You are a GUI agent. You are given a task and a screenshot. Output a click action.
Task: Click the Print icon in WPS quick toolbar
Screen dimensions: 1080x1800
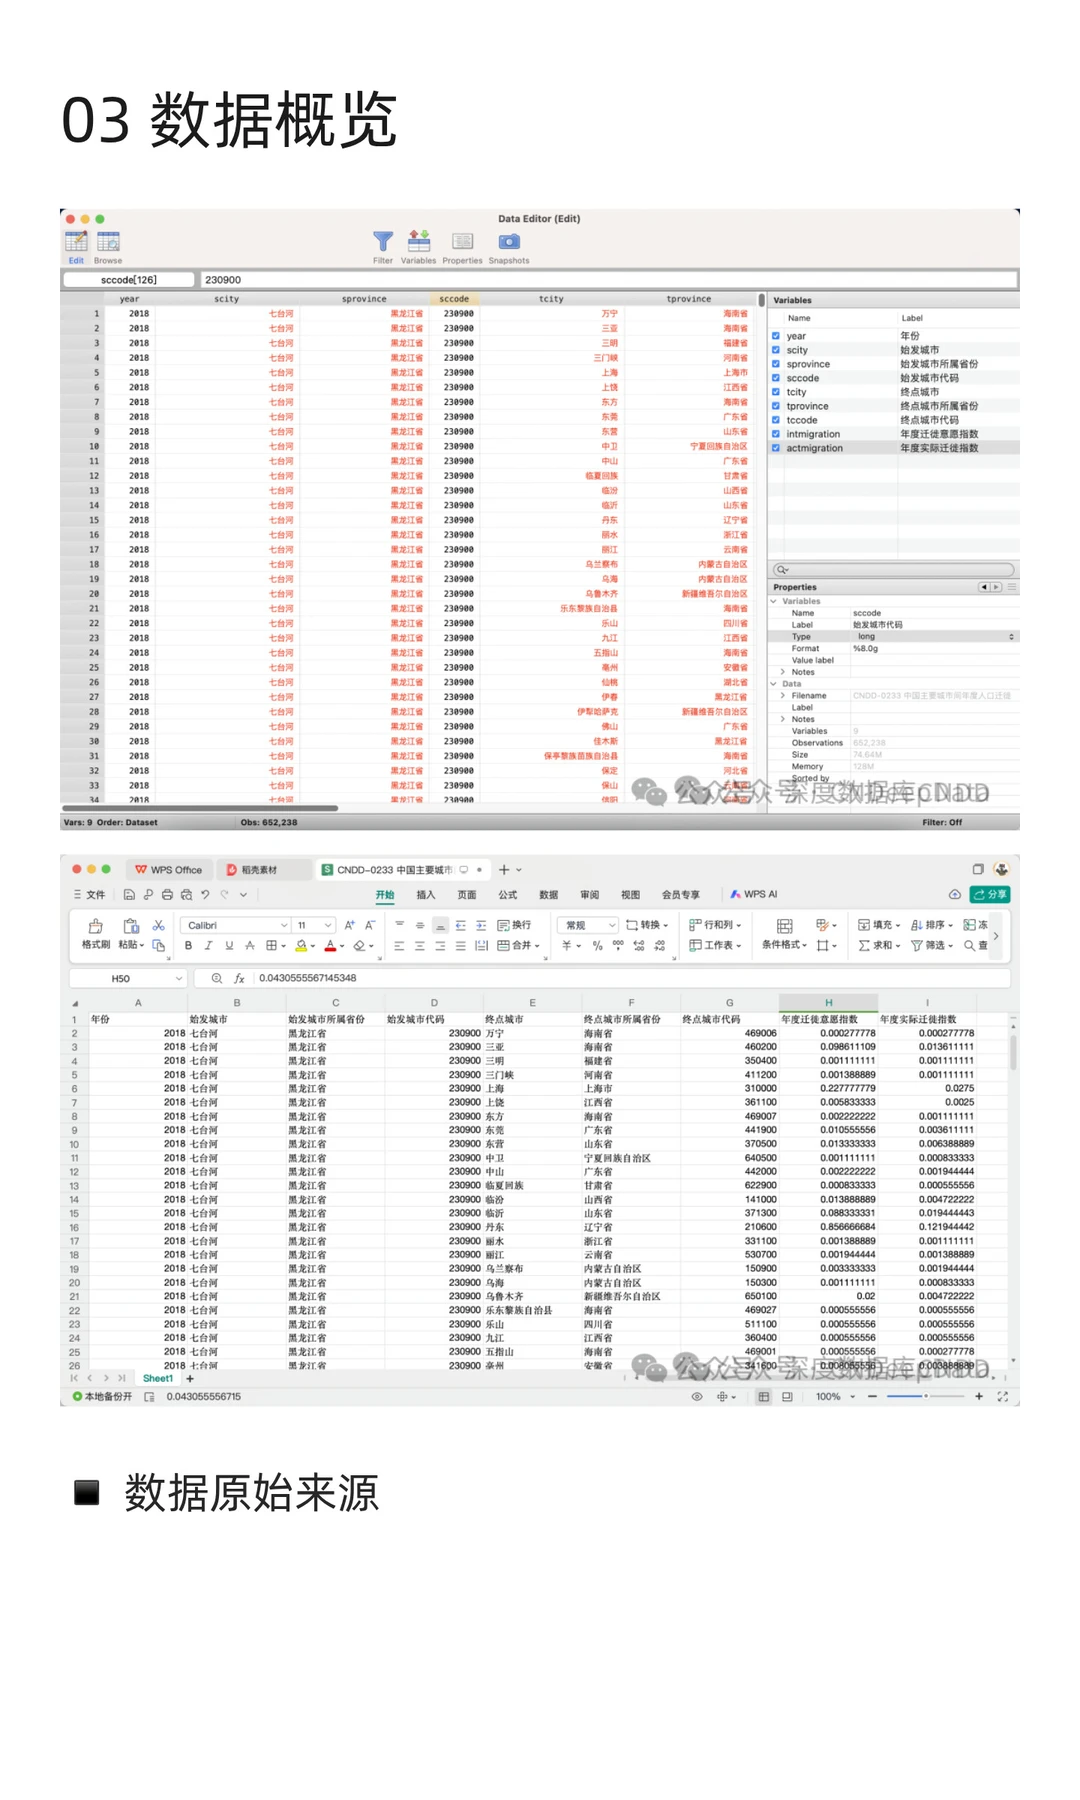point(167,895)
